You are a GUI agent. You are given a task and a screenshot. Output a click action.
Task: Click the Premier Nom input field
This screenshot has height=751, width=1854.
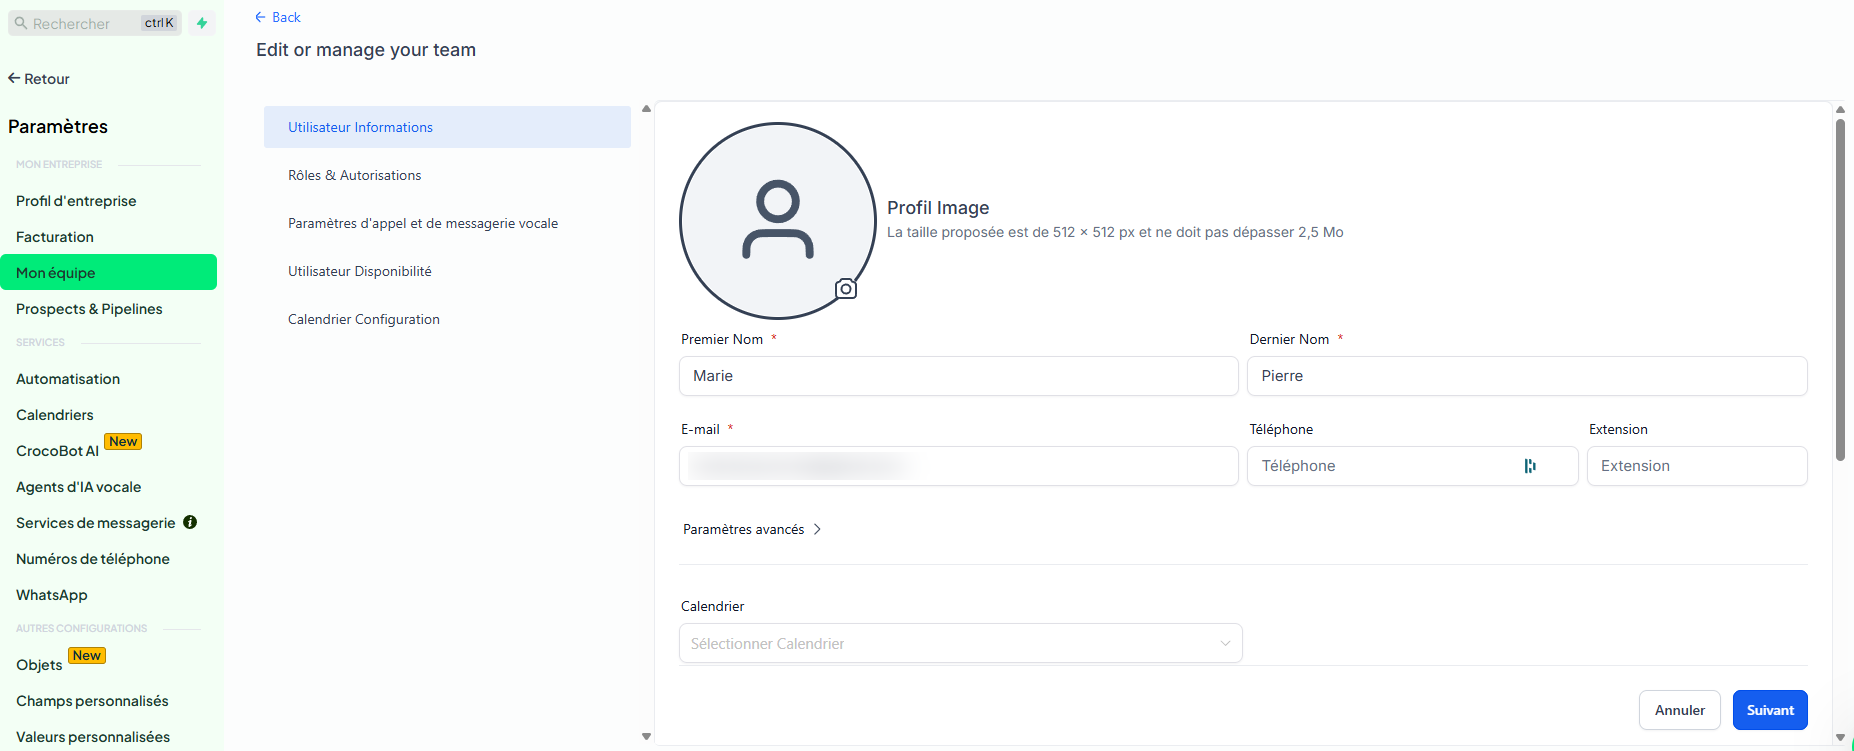pos(958,376)
